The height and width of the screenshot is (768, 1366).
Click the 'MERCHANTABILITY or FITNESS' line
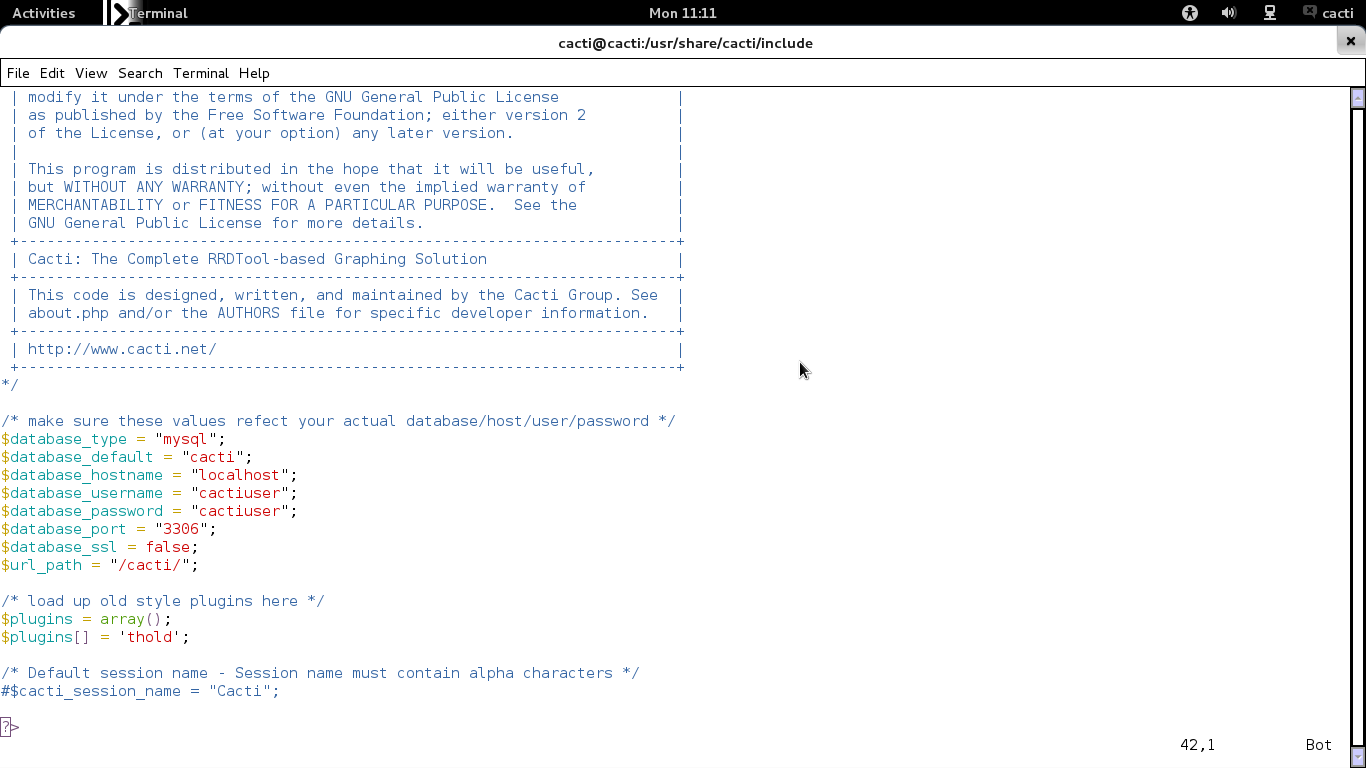pos(302,205)
